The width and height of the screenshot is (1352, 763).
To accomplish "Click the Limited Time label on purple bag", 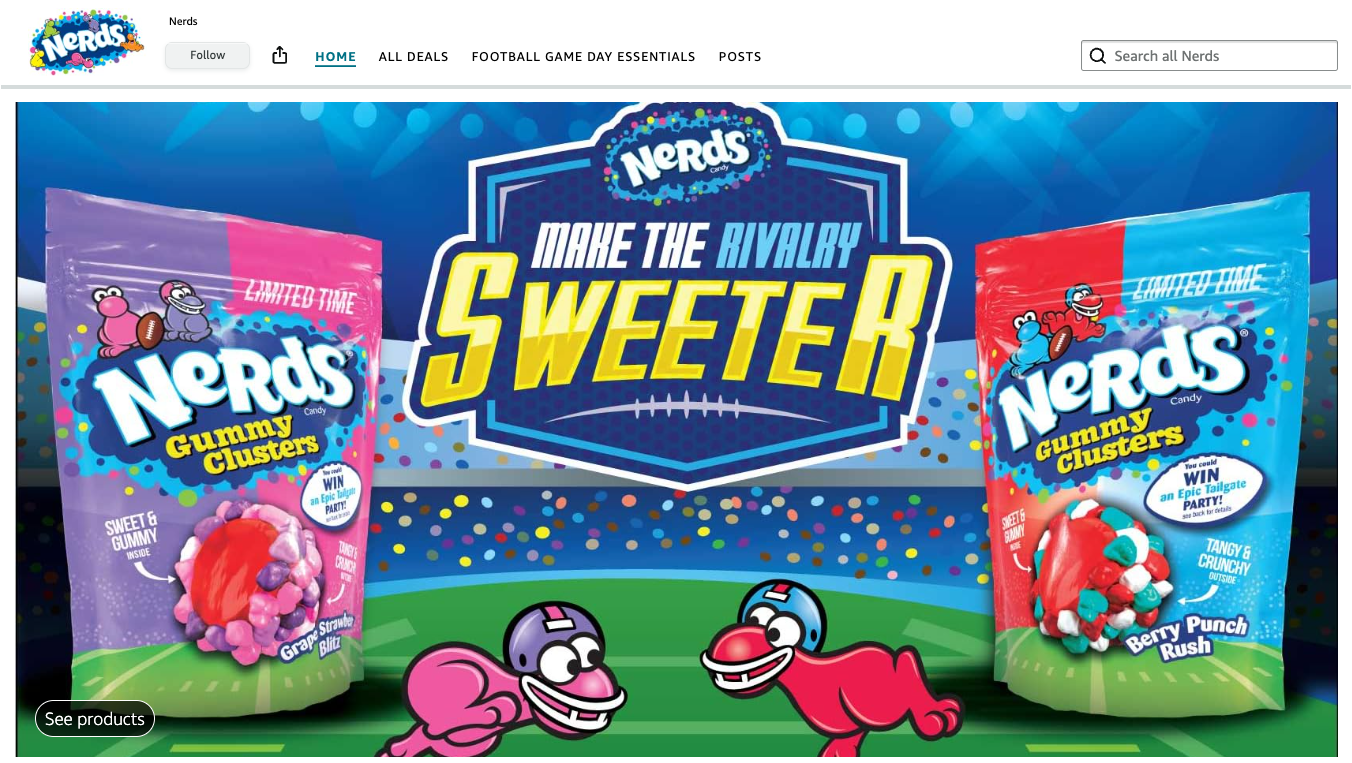I will click(x=301, y=296).
